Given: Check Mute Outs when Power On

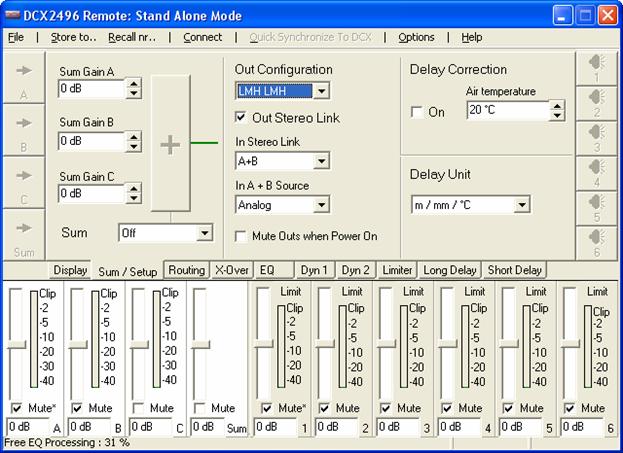Looking at the screenshot, I should tap(241, 236).
